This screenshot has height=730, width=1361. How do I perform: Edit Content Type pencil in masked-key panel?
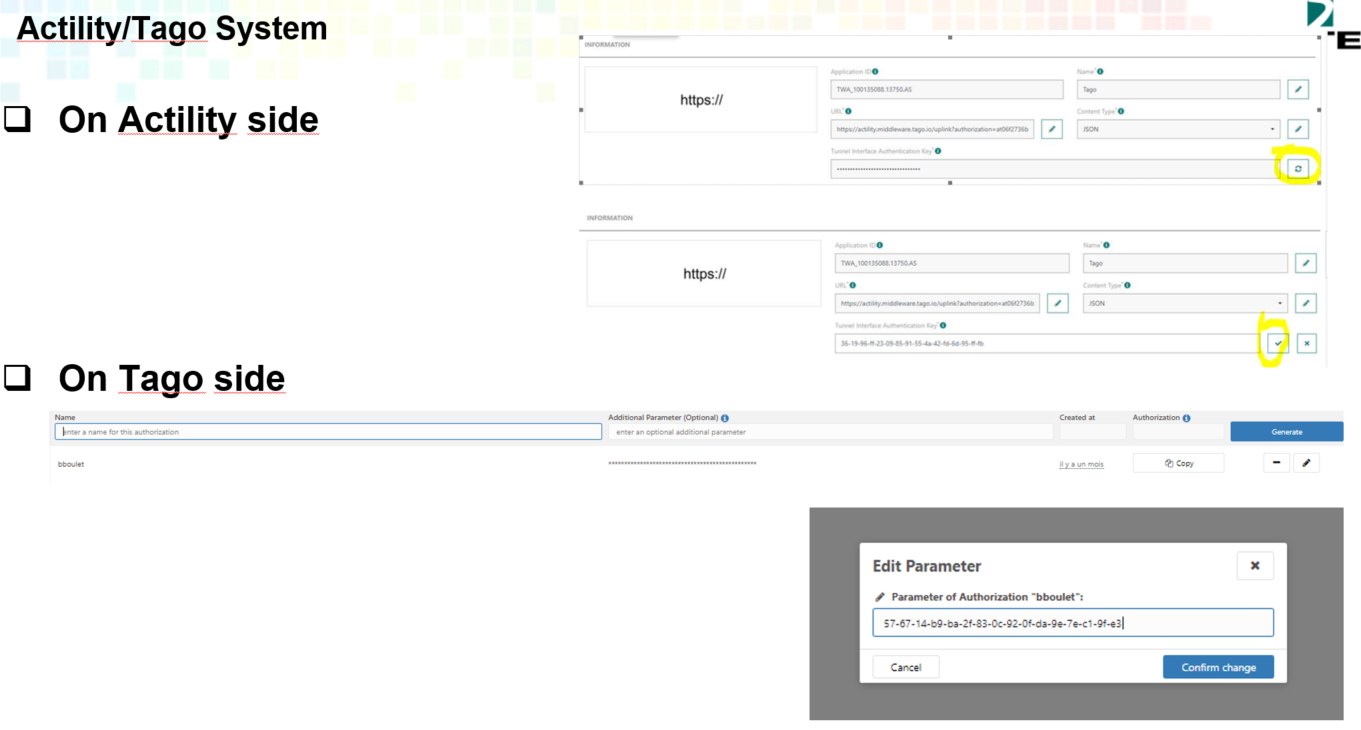click(x=1298, y=129)
